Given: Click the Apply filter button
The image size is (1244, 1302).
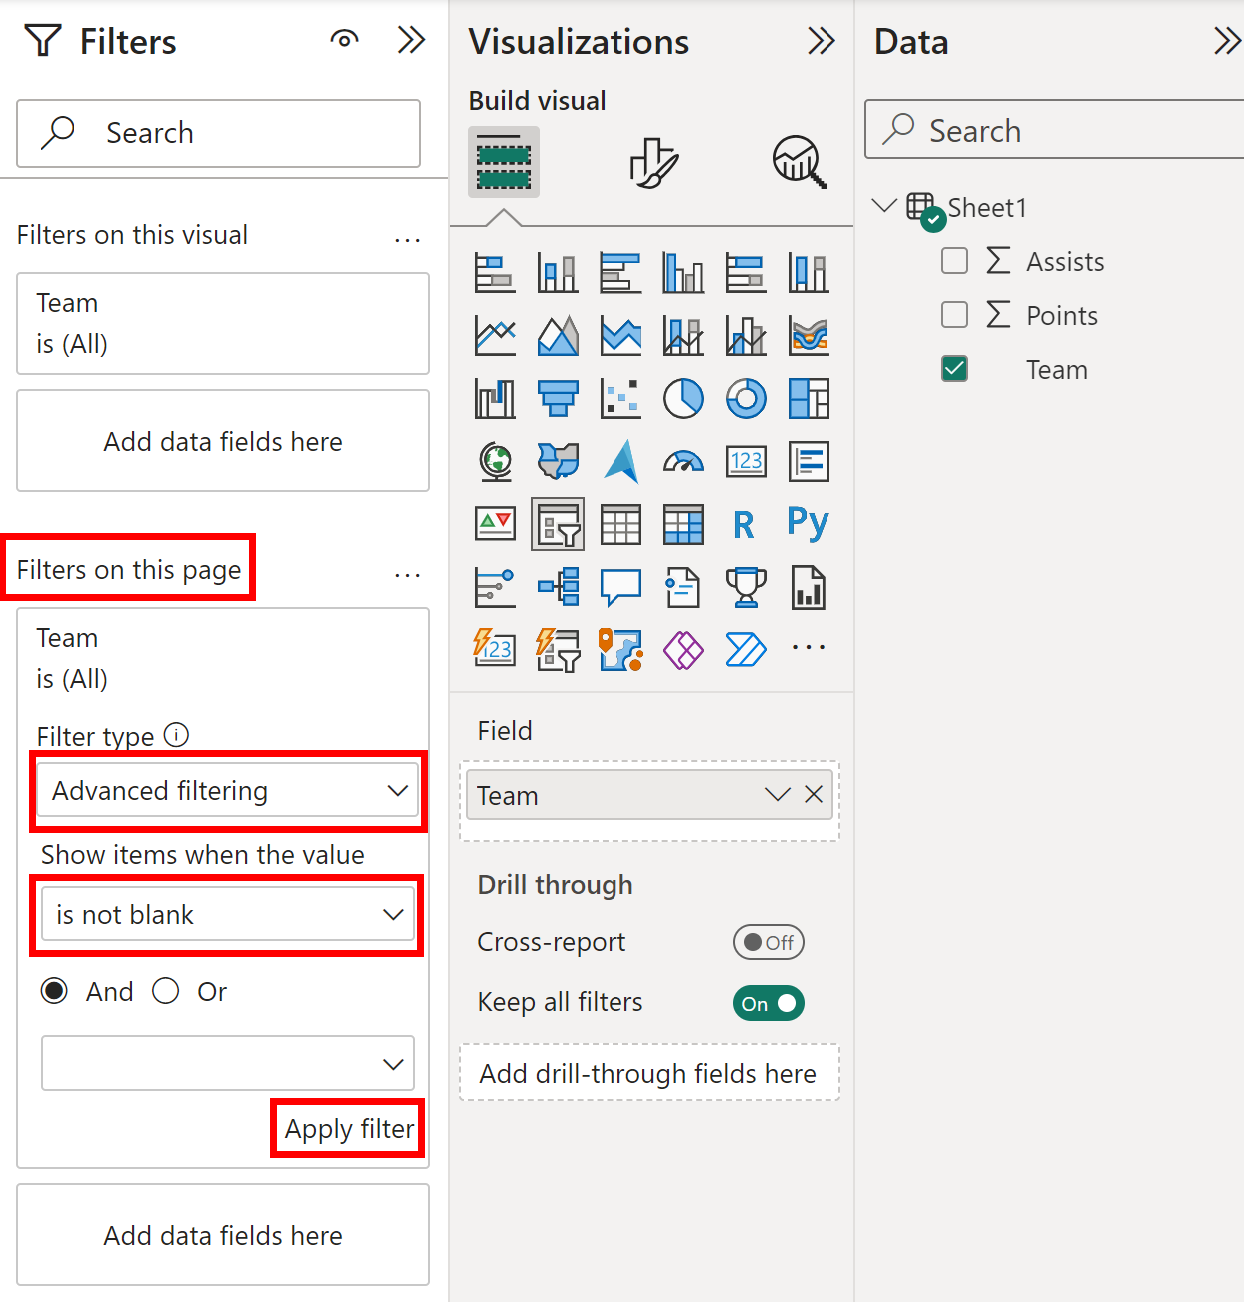Looking at the screenshot, I should pos(348,1128).
